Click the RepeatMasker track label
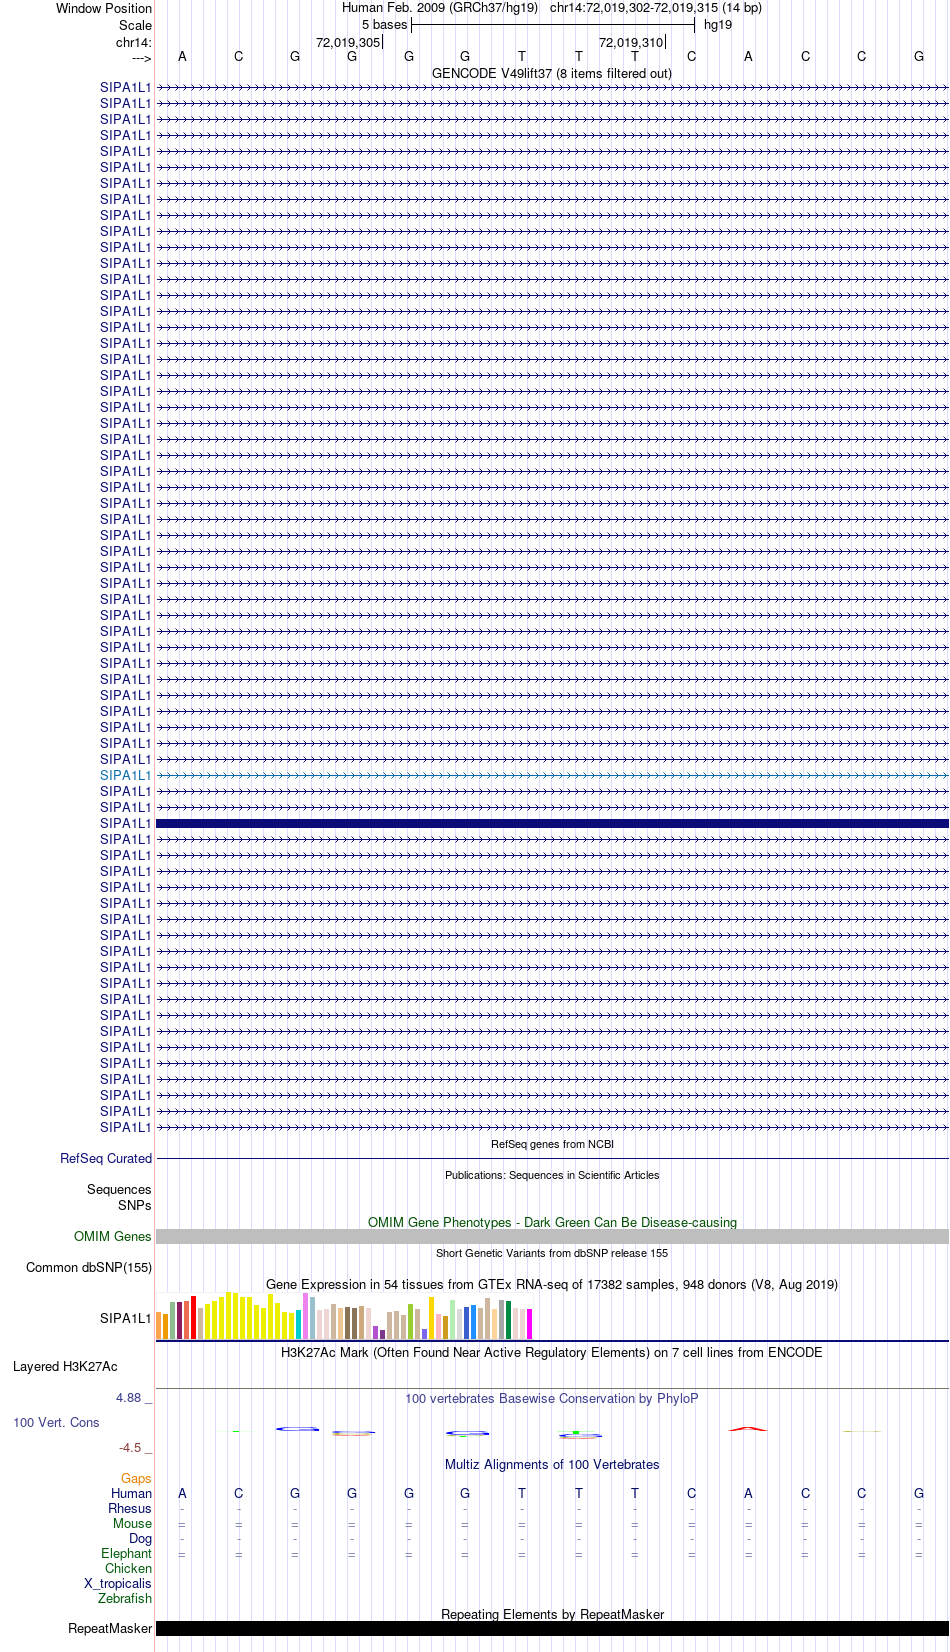Viewport: 950px width, 1652px height. 110,1628
